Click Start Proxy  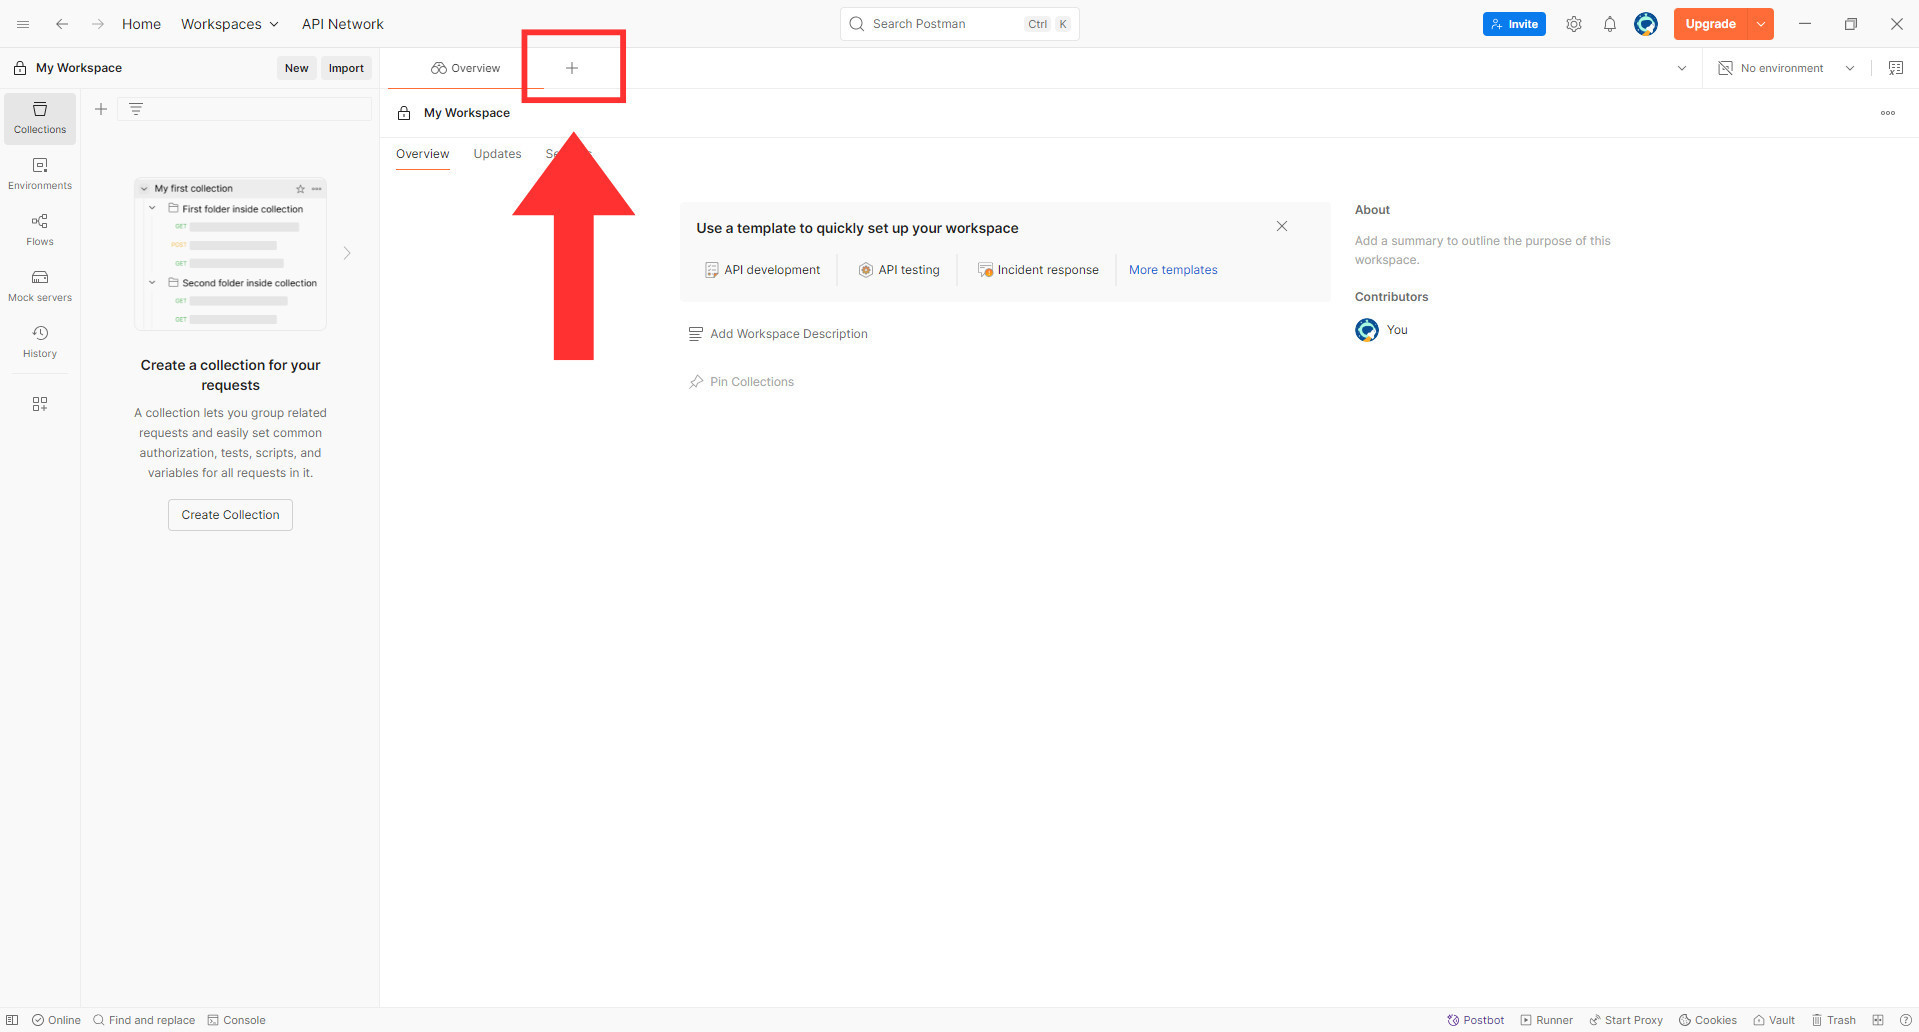tap(1626, 1020)
